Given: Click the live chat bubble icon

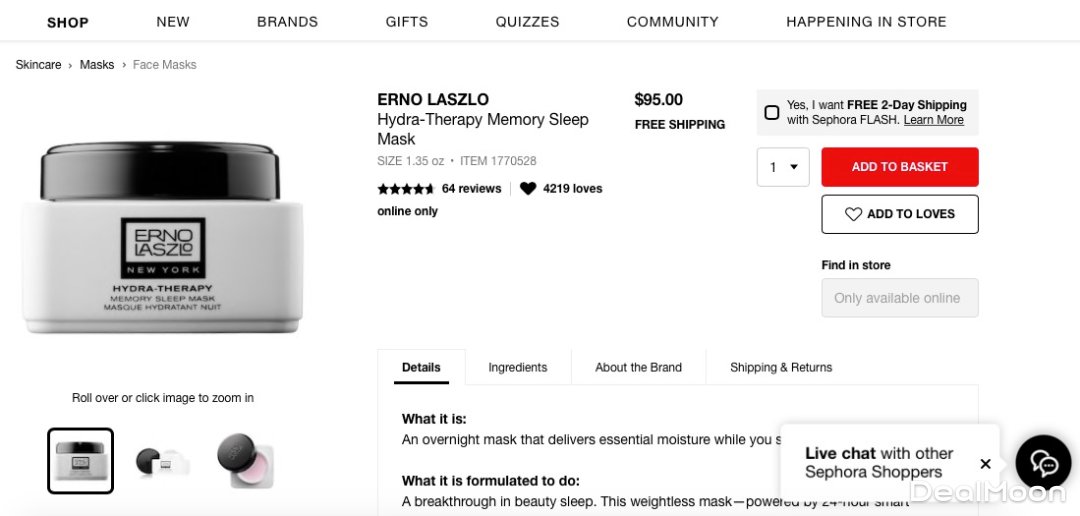Looking at the screenshot, I should pyautogui.click(x=1043, y=463).
